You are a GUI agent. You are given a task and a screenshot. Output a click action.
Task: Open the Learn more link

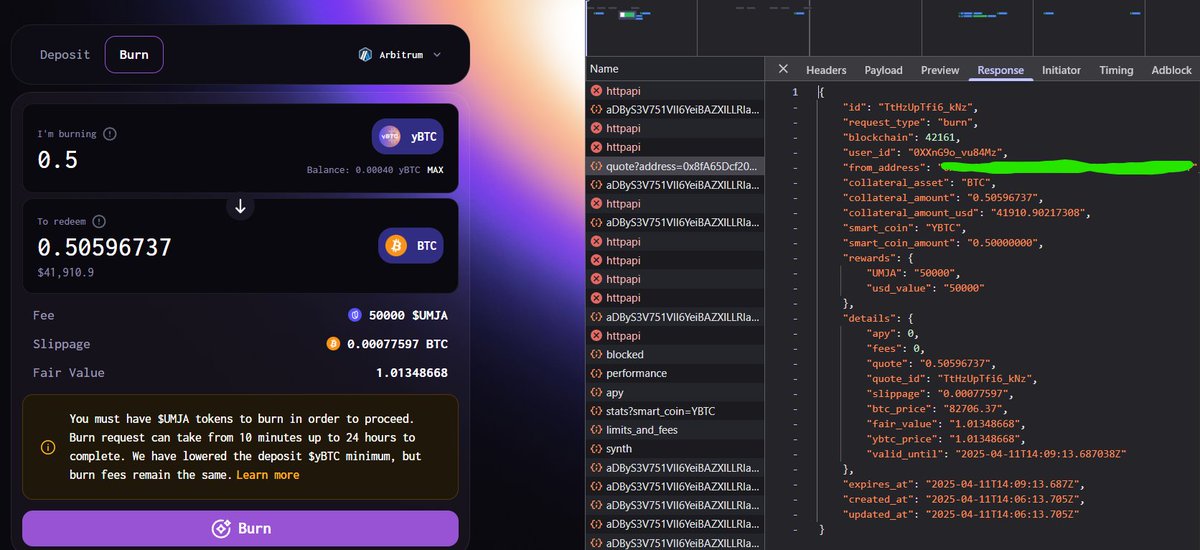pyautogui.click(x=267, y=475)
